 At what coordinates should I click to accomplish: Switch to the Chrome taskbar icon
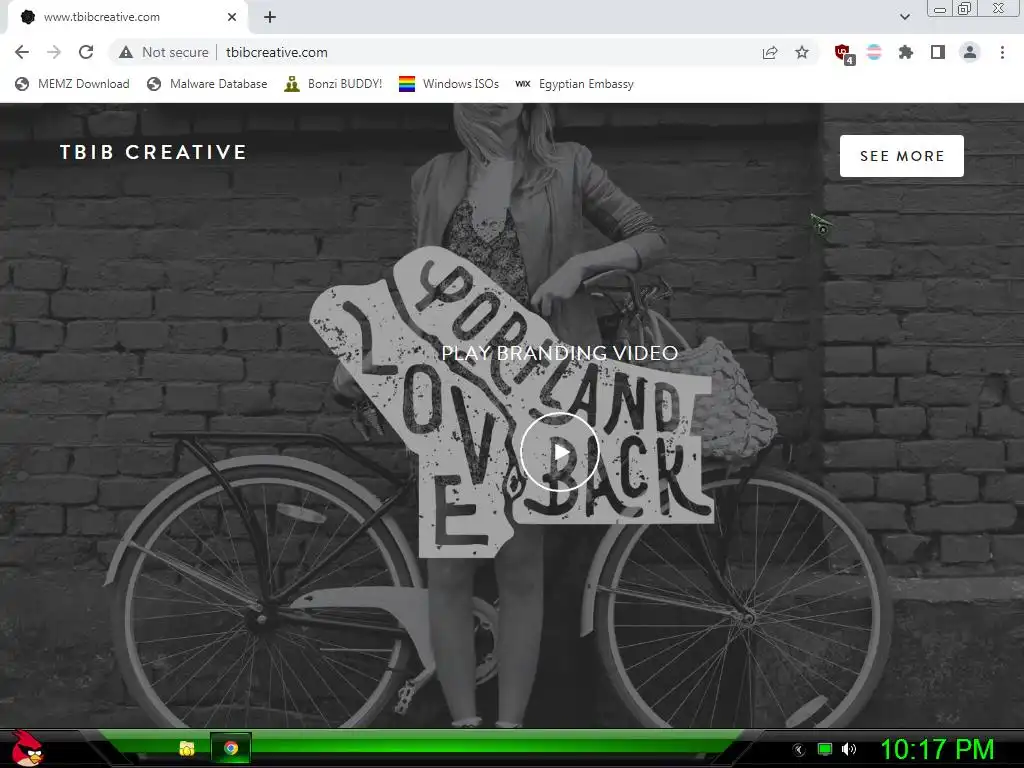231,748
